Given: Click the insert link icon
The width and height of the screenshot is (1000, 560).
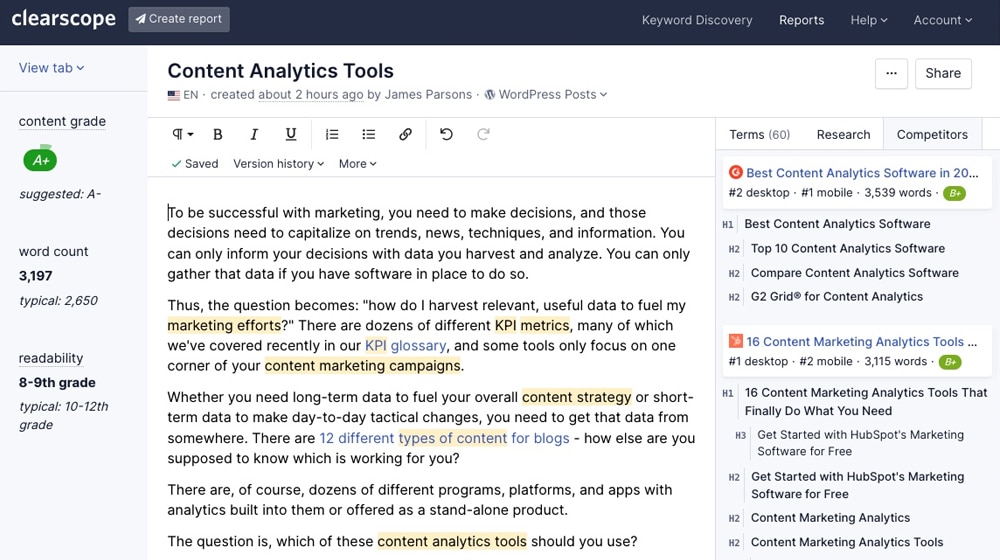Looking at the screenshot, I should coord(405,134).
